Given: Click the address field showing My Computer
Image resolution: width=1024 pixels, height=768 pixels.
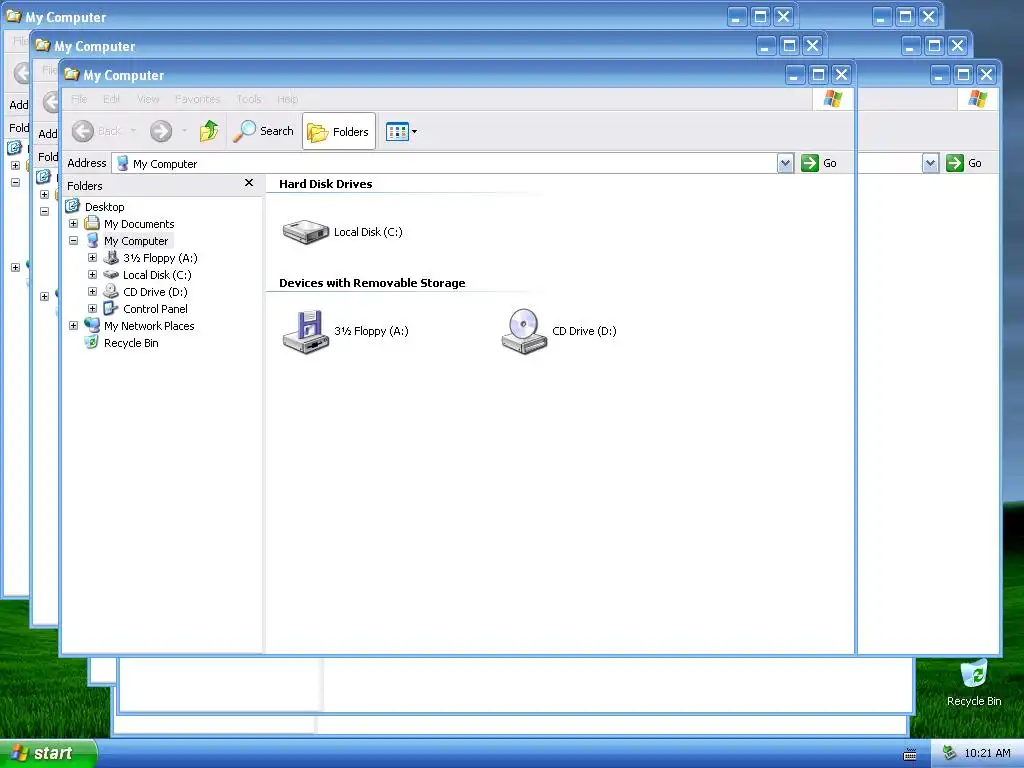Looking at the screenshot, I should pyautogui.click(x=445, y=163).
